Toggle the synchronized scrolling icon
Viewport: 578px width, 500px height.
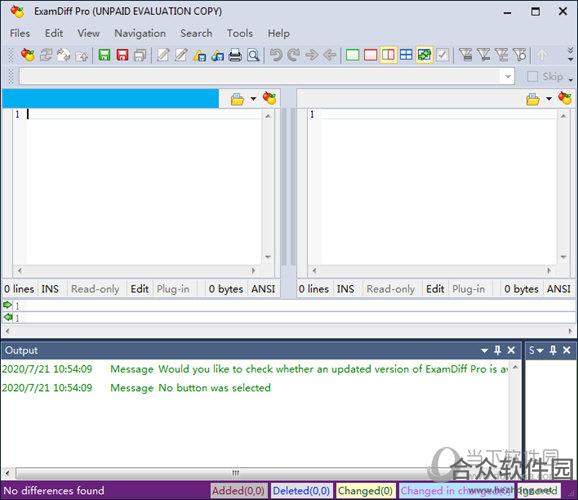pos(424,55)
